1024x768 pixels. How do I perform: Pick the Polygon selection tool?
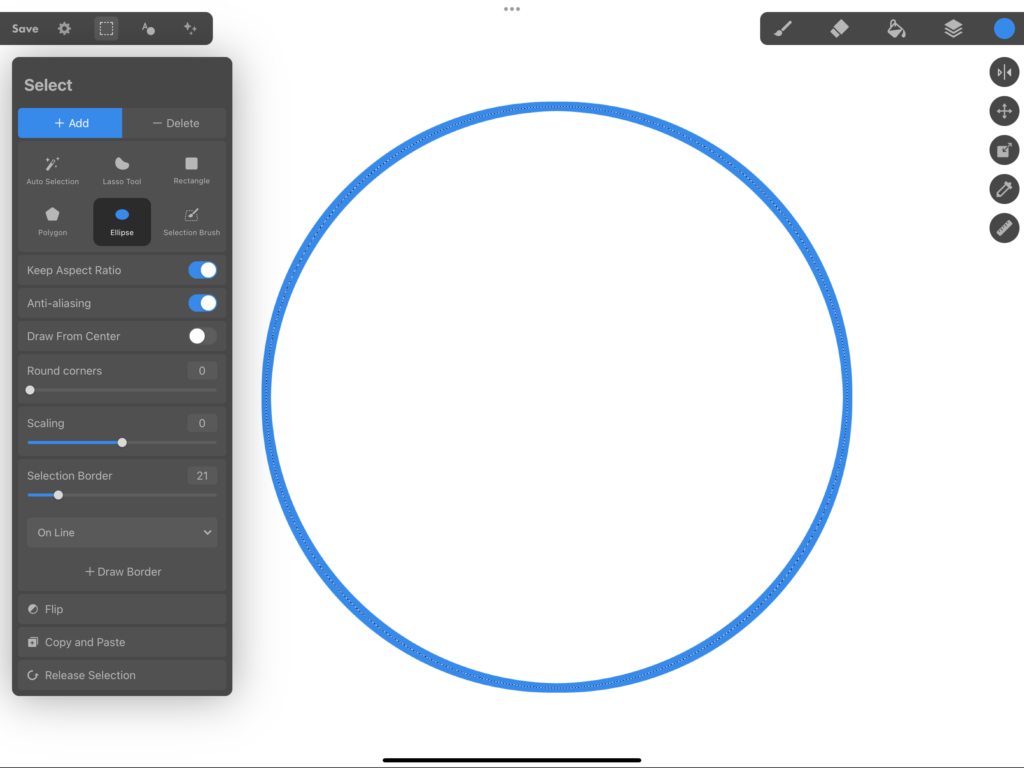[x=52, y=220]
